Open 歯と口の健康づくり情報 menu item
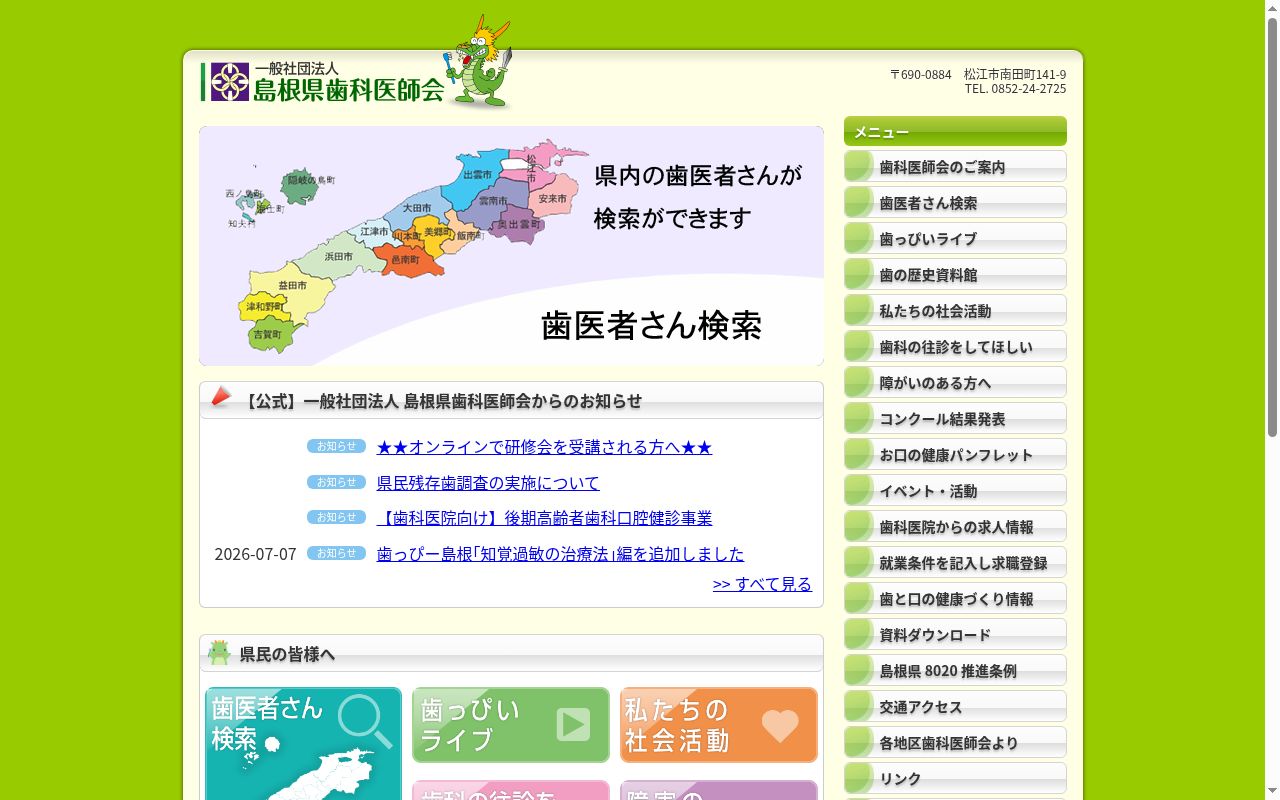 pos(955,598)
